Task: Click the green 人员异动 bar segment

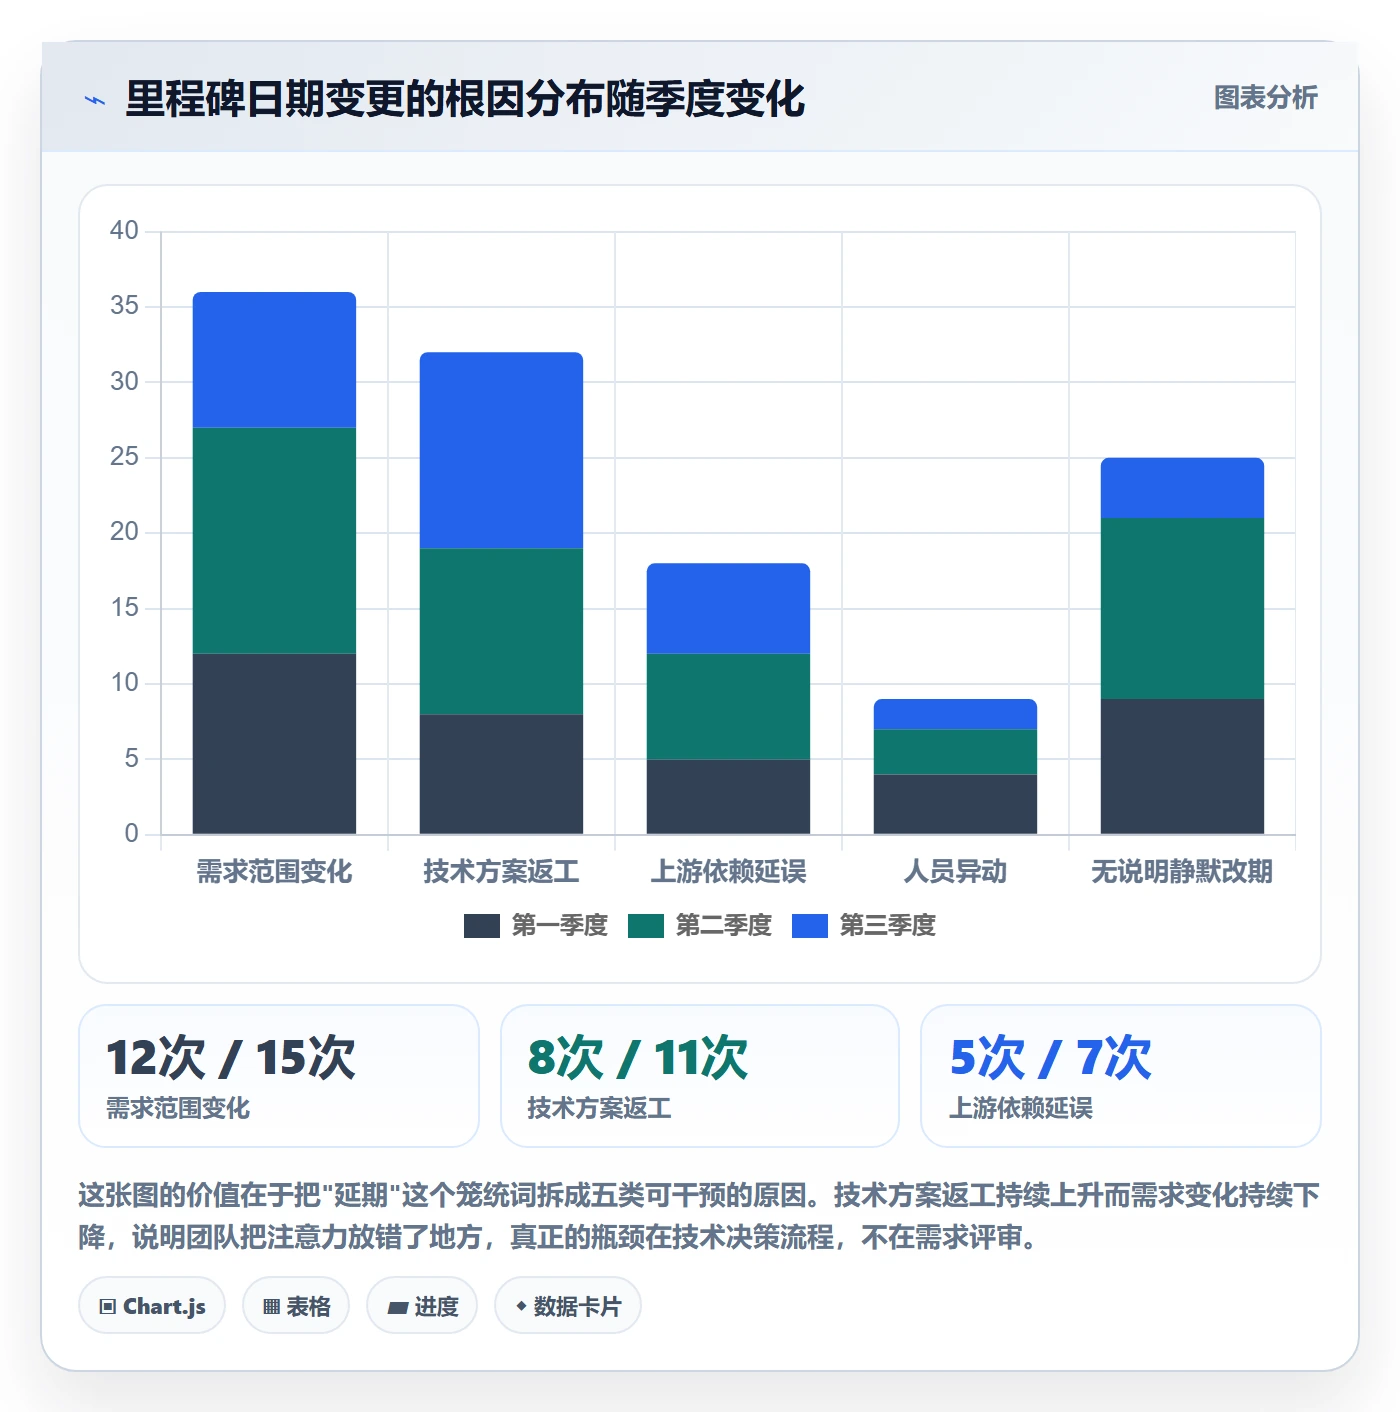Action: click(x=955, y=752)
